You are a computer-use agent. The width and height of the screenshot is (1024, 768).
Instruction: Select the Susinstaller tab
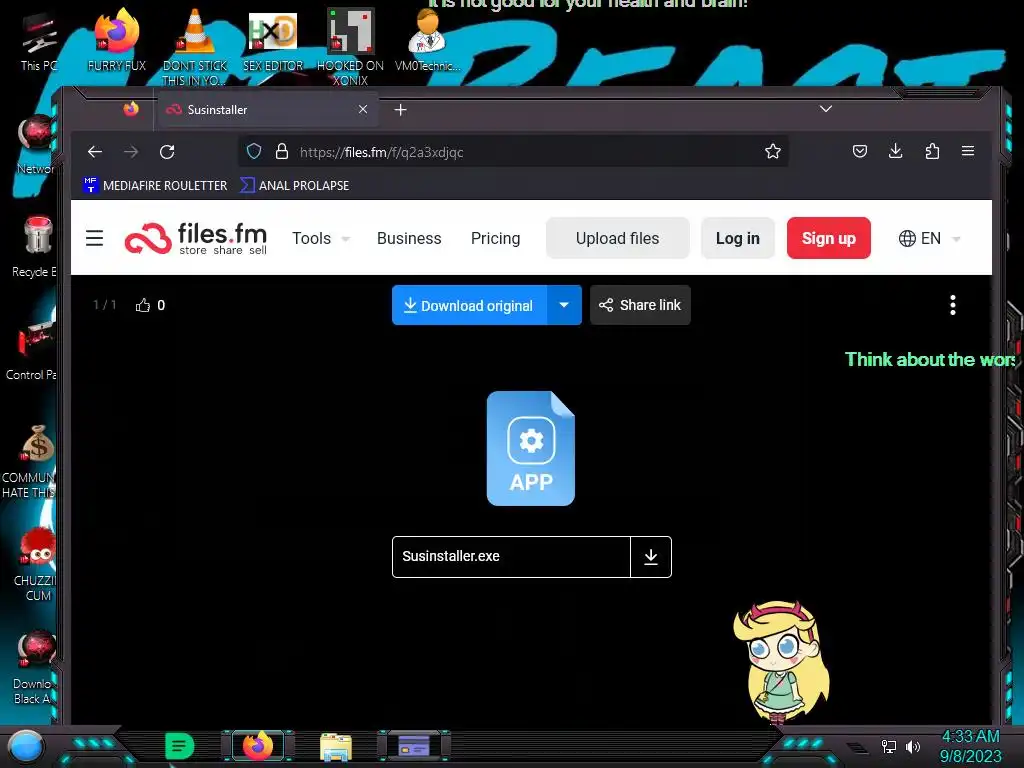(x=266, y=110)
